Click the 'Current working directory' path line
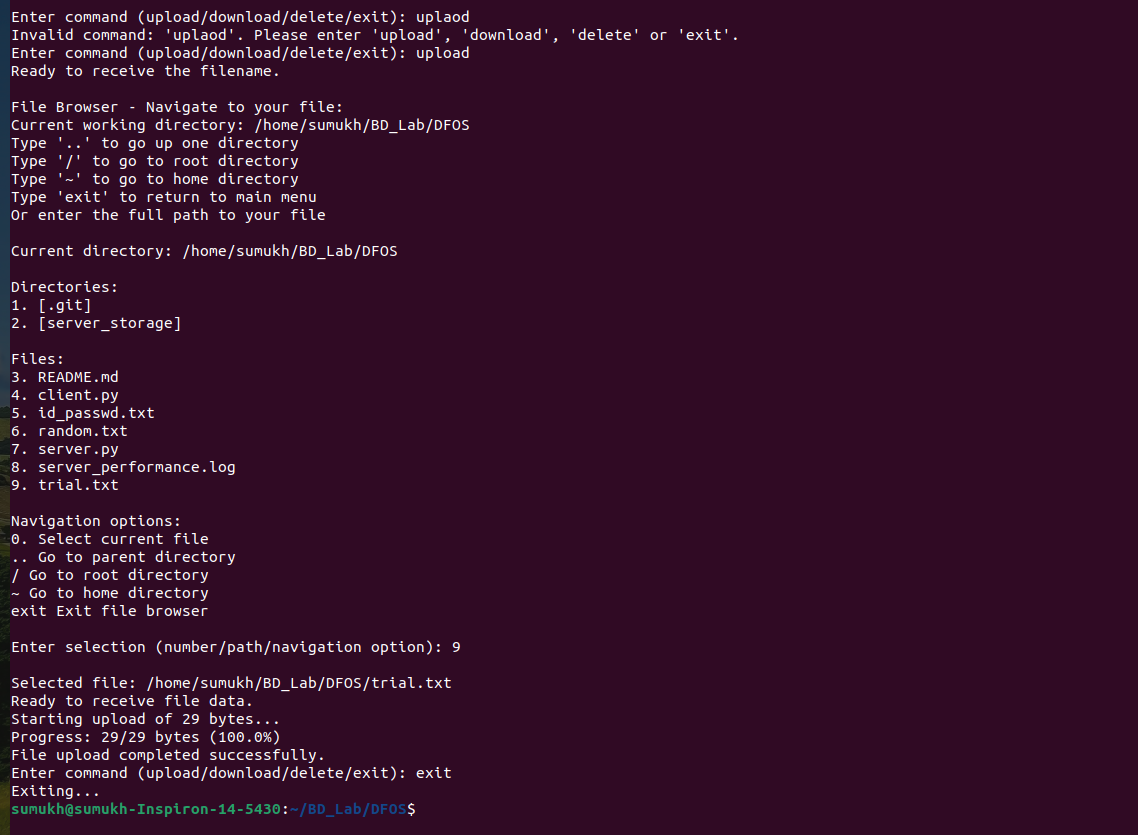1138x835 pixels. coord(240,126)
